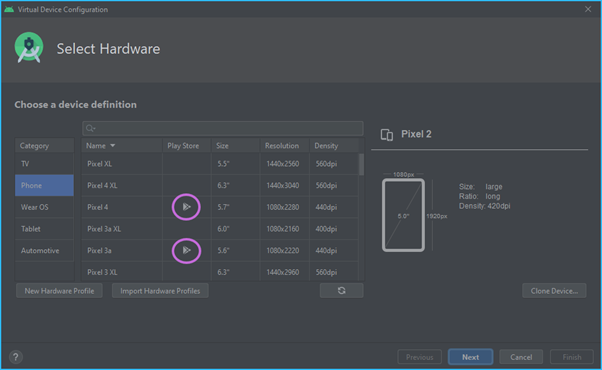602x370 pixels.
Task: Select the Pixel XL row
Action: (x=220, y=164)
